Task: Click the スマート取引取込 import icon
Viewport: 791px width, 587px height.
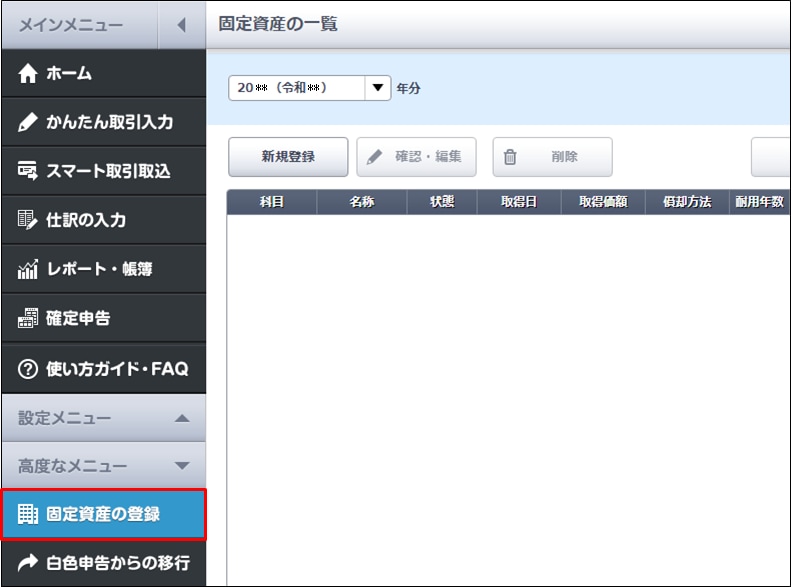Action: pyautogui.click(x=27, y=171)
